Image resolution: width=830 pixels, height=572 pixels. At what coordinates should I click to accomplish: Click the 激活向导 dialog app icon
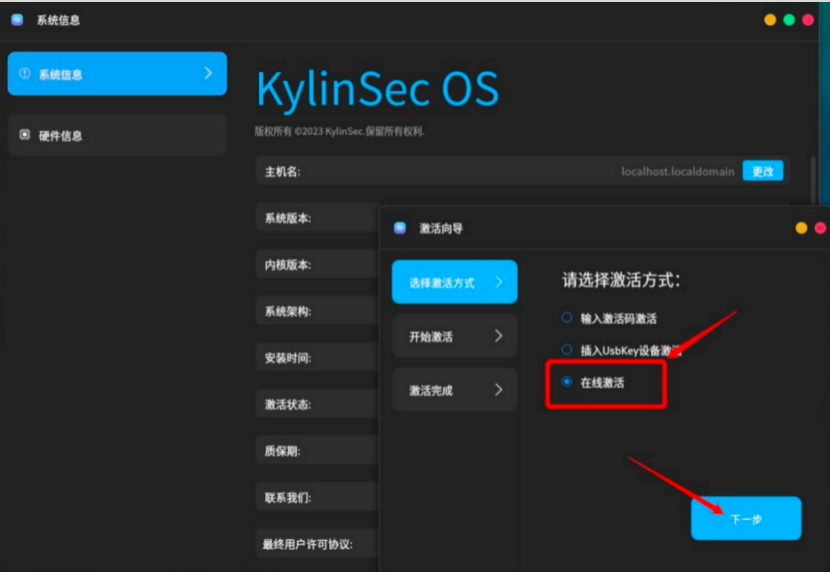tap(400, 228)
